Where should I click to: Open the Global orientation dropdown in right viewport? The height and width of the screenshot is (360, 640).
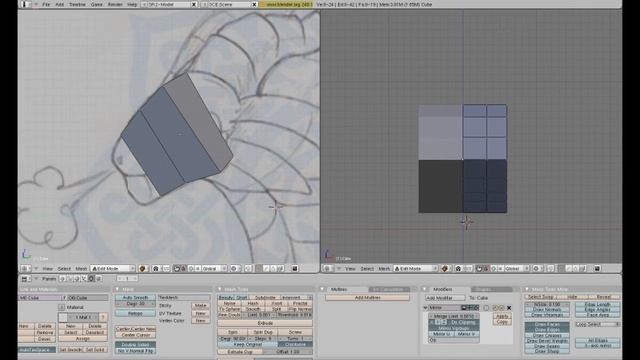[x=516, y=269]
